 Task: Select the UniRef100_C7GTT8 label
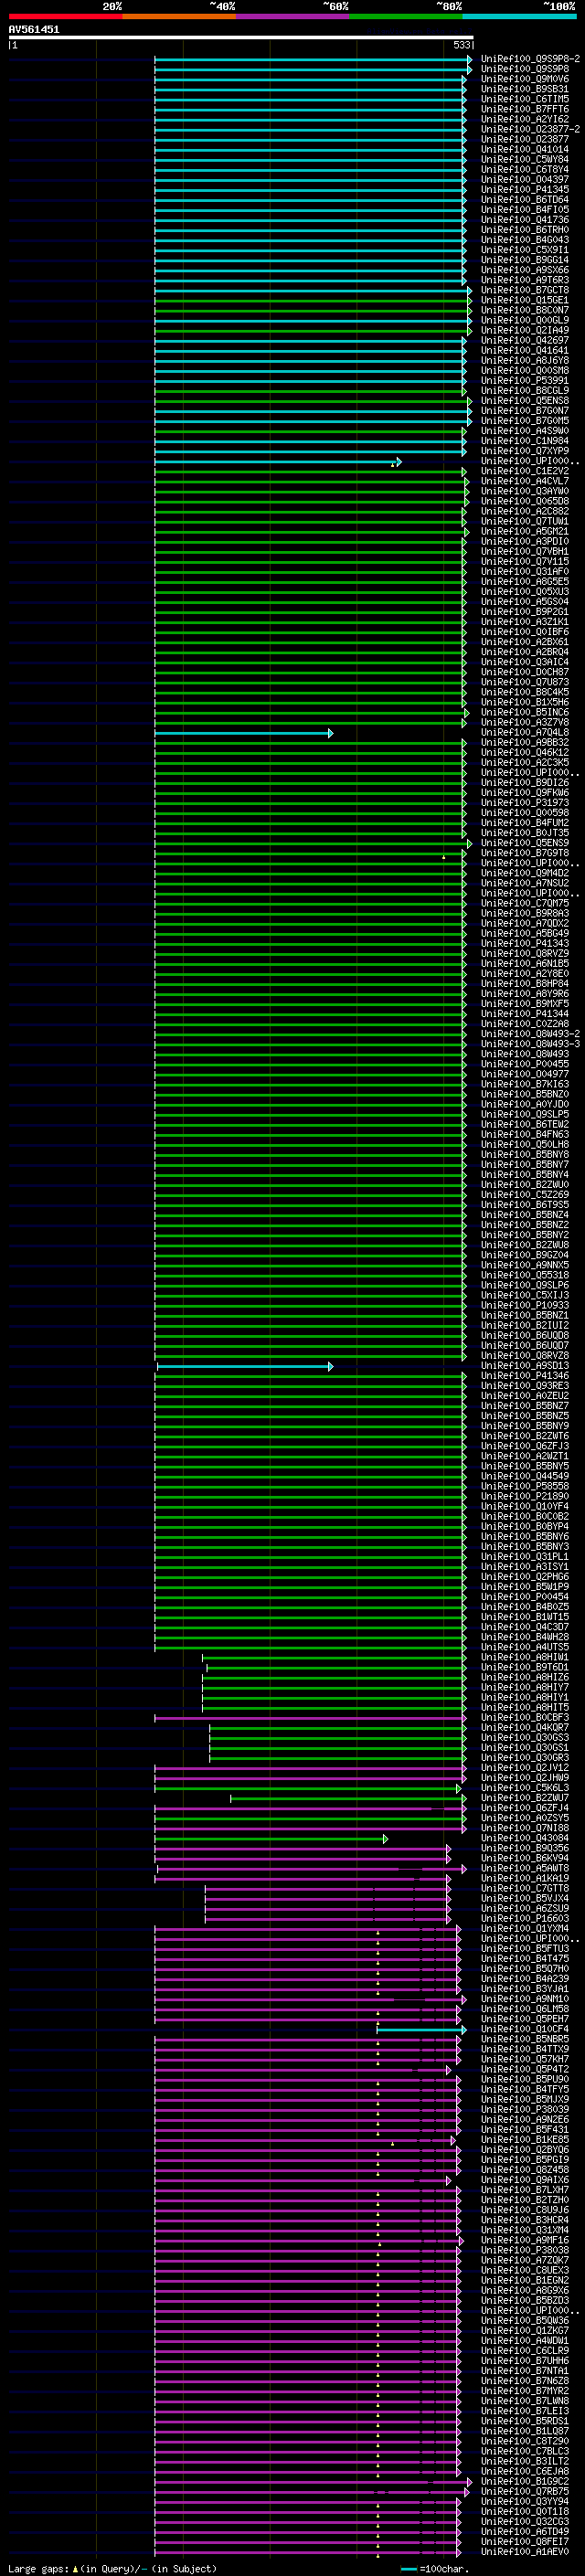click(525, 1888)
